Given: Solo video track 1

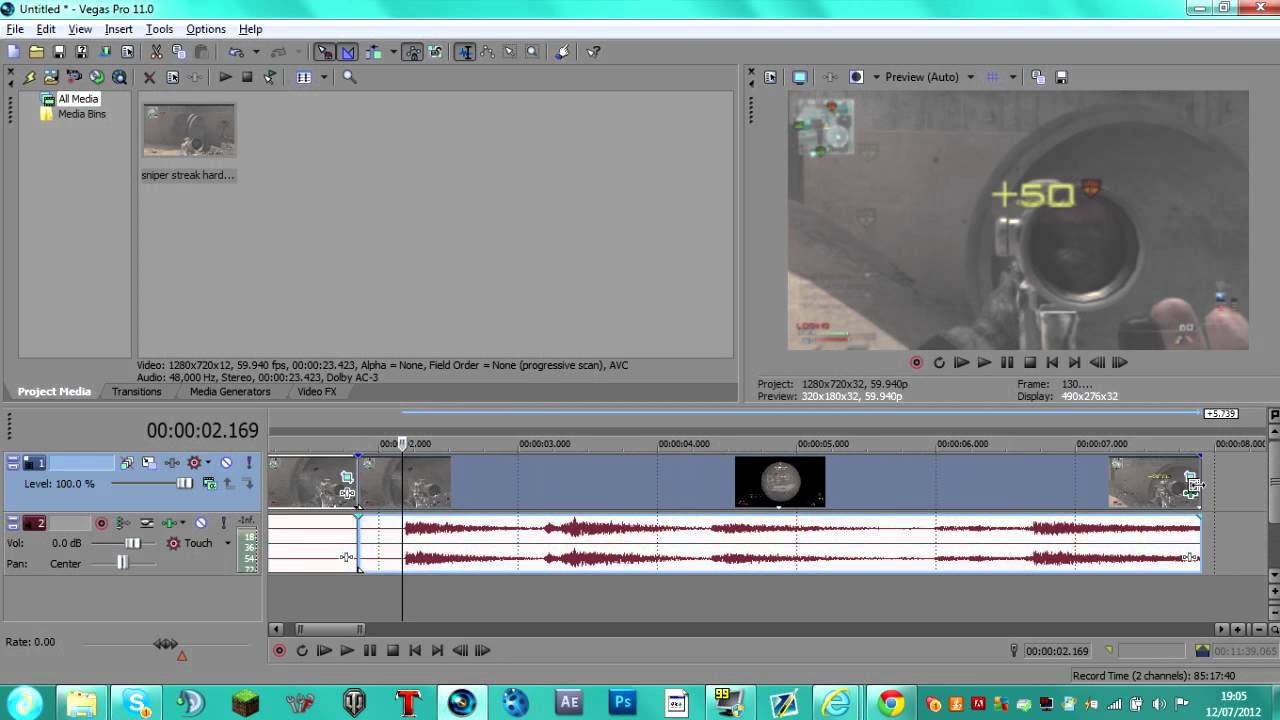Looking at the screenshot, I should [249, 463].
